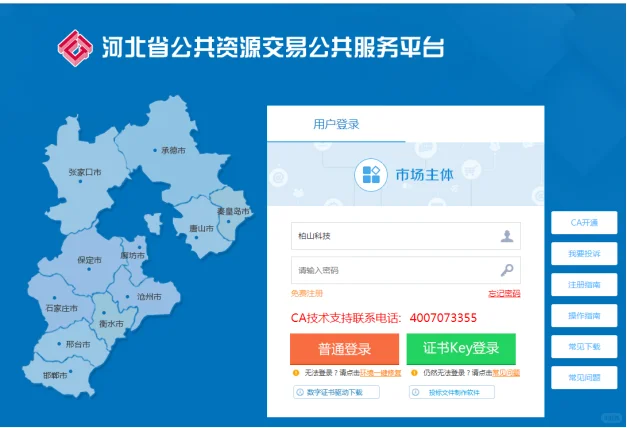Focus the 请输入密码 password field
Image resolution: width=627 pixels, height=428 pixels.
pyautogui.click(x=406, y=270)
